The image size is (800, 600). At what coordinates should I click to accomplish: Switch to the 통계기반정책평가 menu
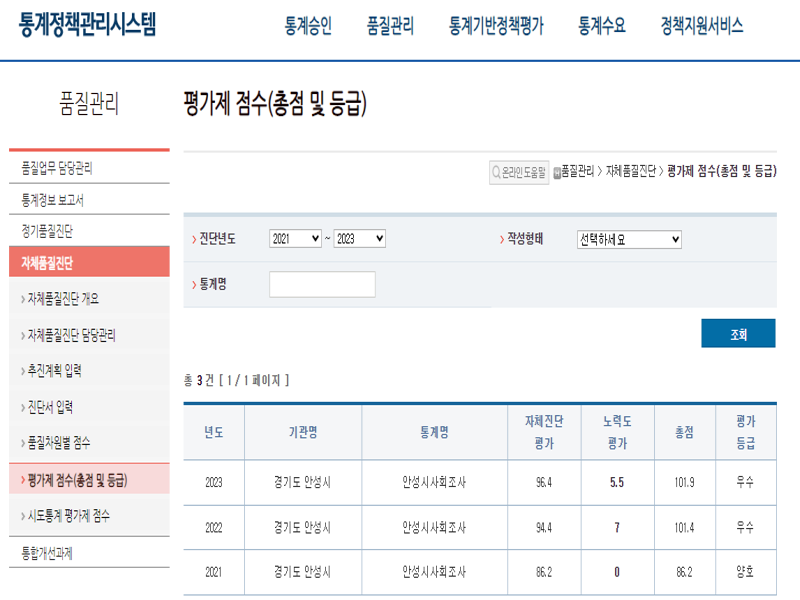pos(494,27)
